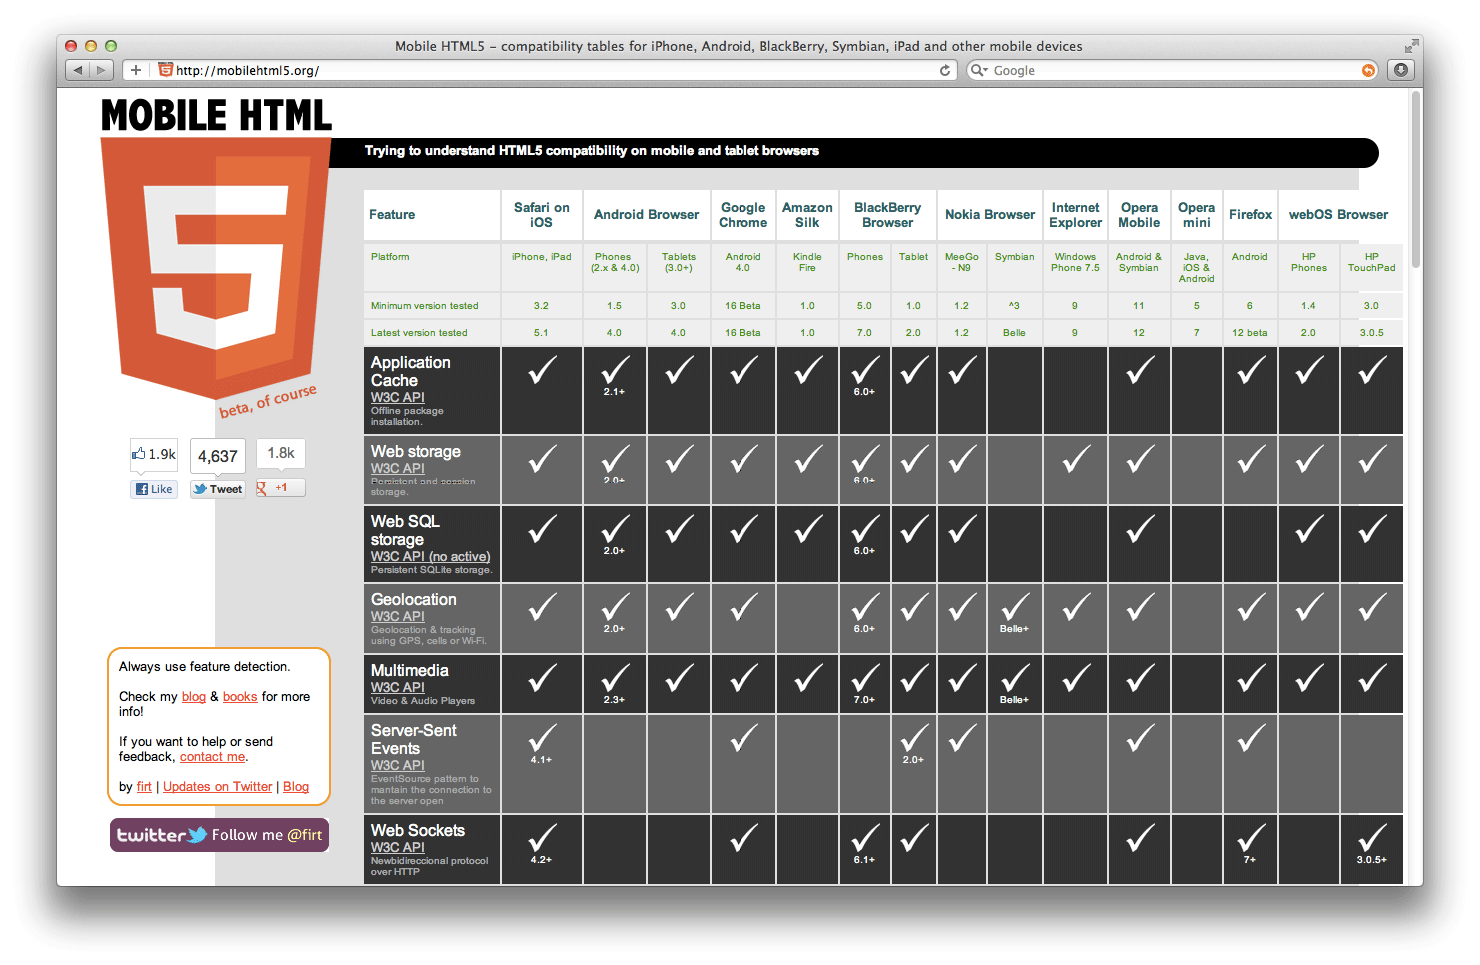Click the Opera Mobile column header
Viewport: 1480px width, 965px height.
[x=1139, y=215]
